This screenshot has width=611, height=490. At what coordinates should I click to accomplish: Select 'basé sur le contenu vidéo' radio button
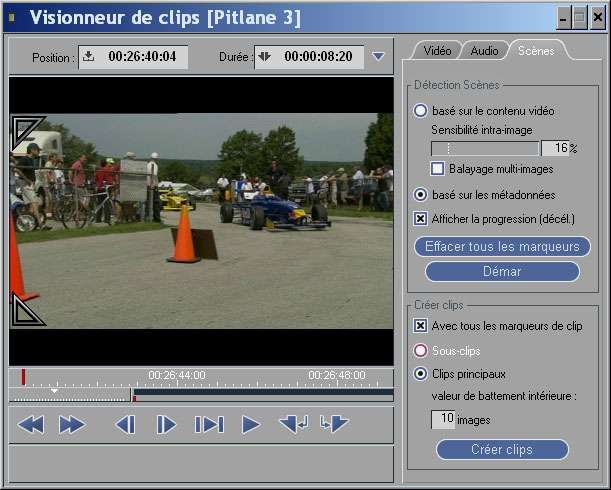(x=420, y=111)
